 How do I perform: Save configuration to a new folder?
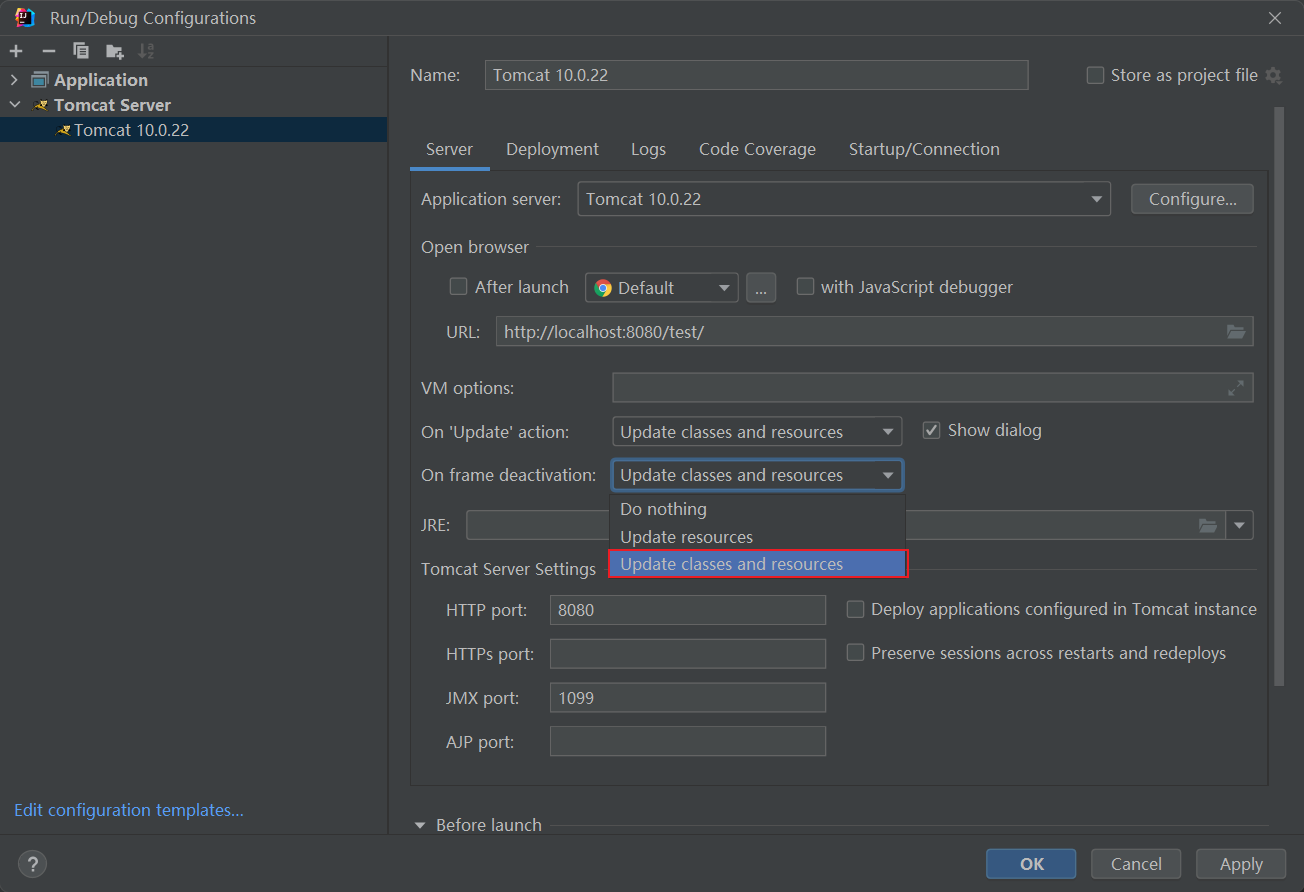click(114, 51)
